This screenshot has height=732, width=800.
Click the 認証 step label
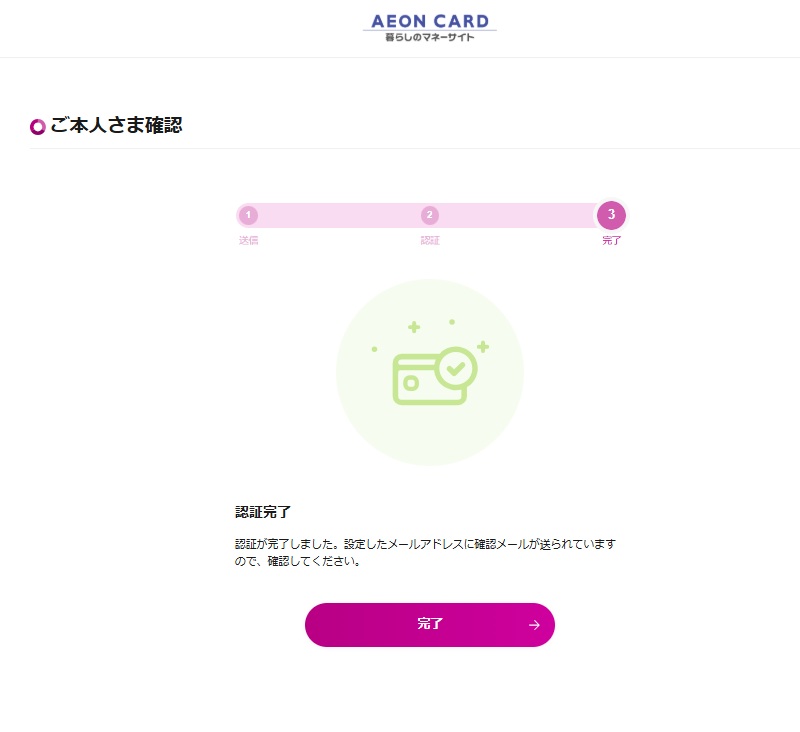click(x=429, y=241)
